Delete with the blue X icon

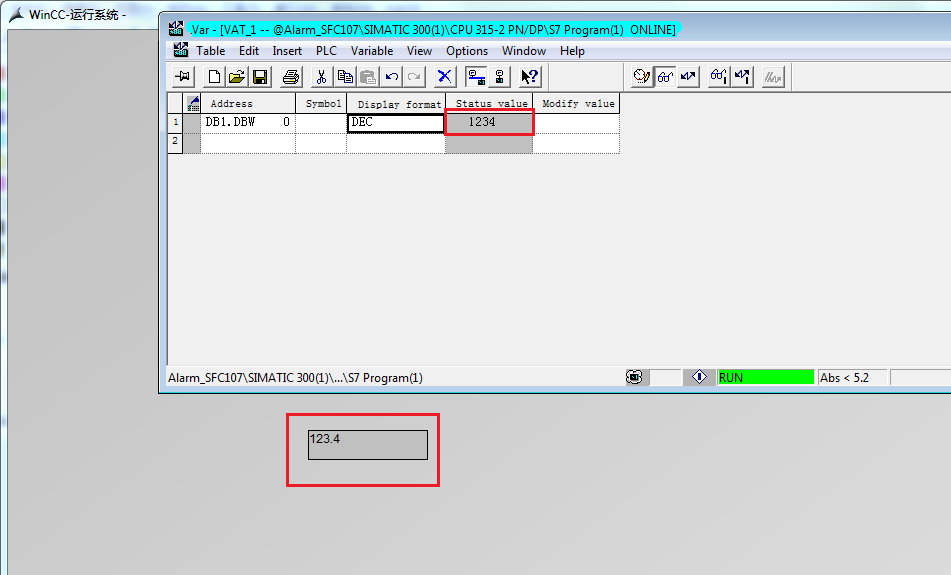tap(445, 77)
